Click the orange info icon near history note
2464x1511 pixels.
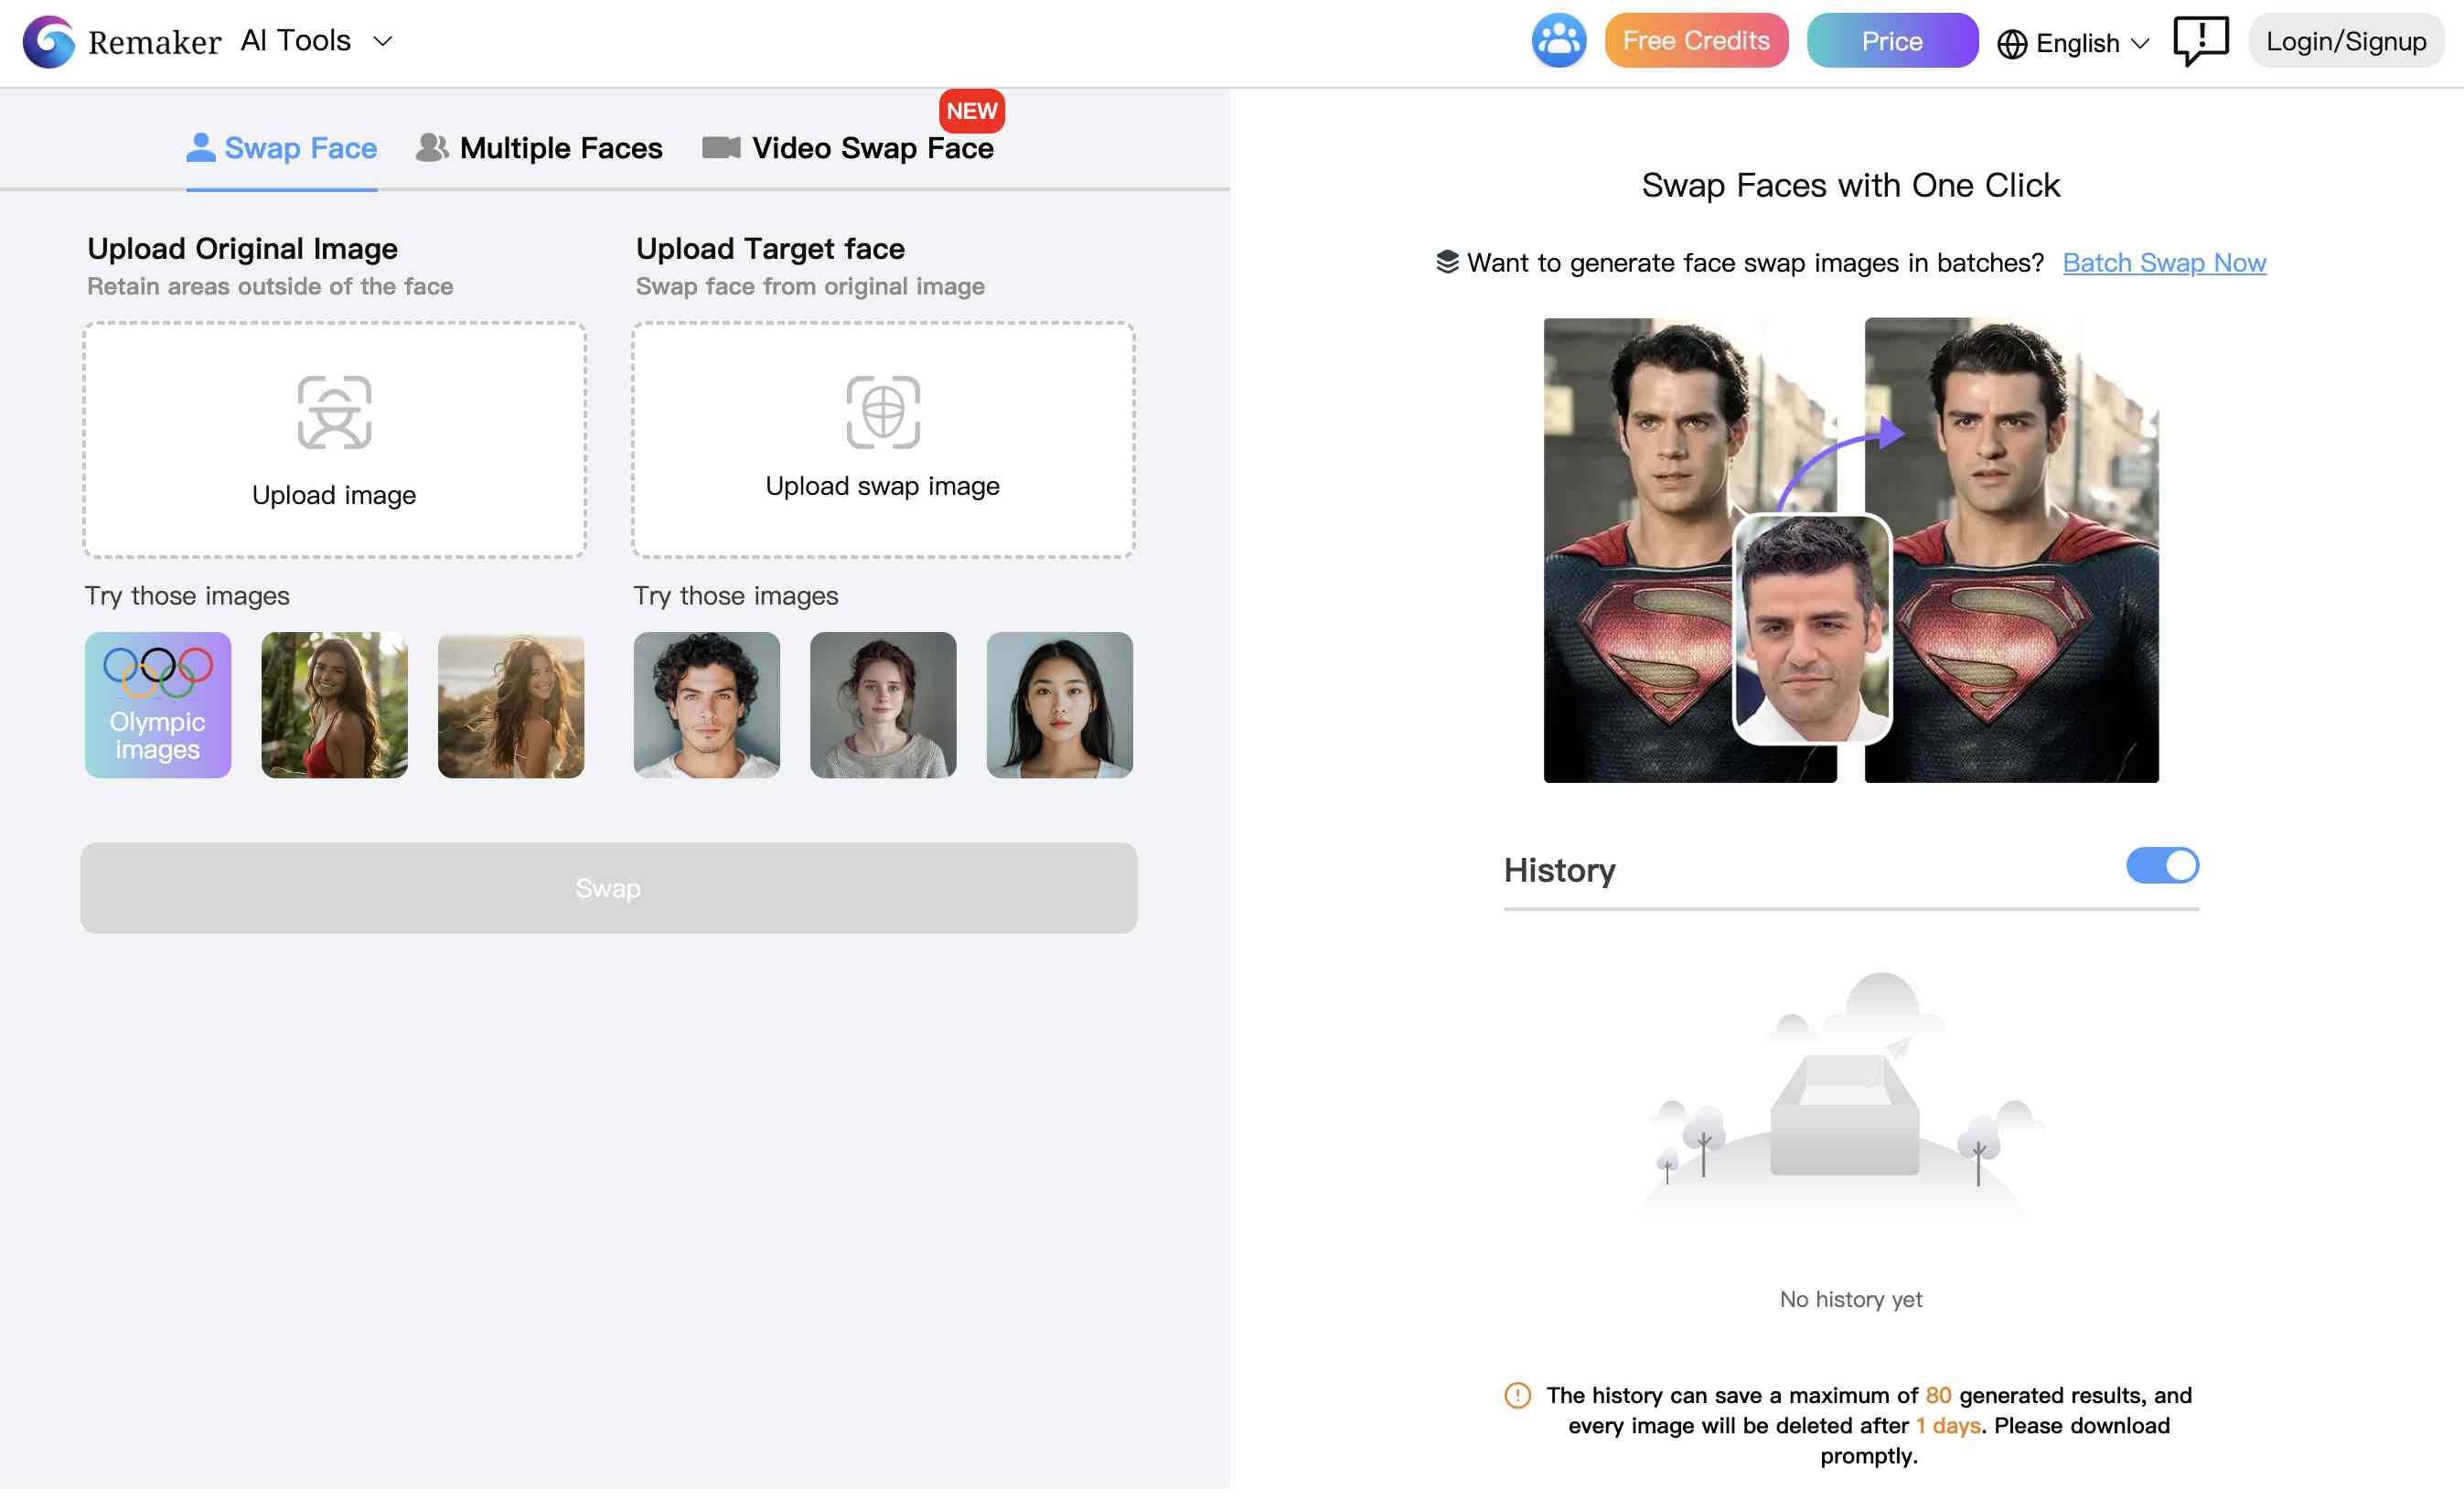click(x=1516, y=1394)
